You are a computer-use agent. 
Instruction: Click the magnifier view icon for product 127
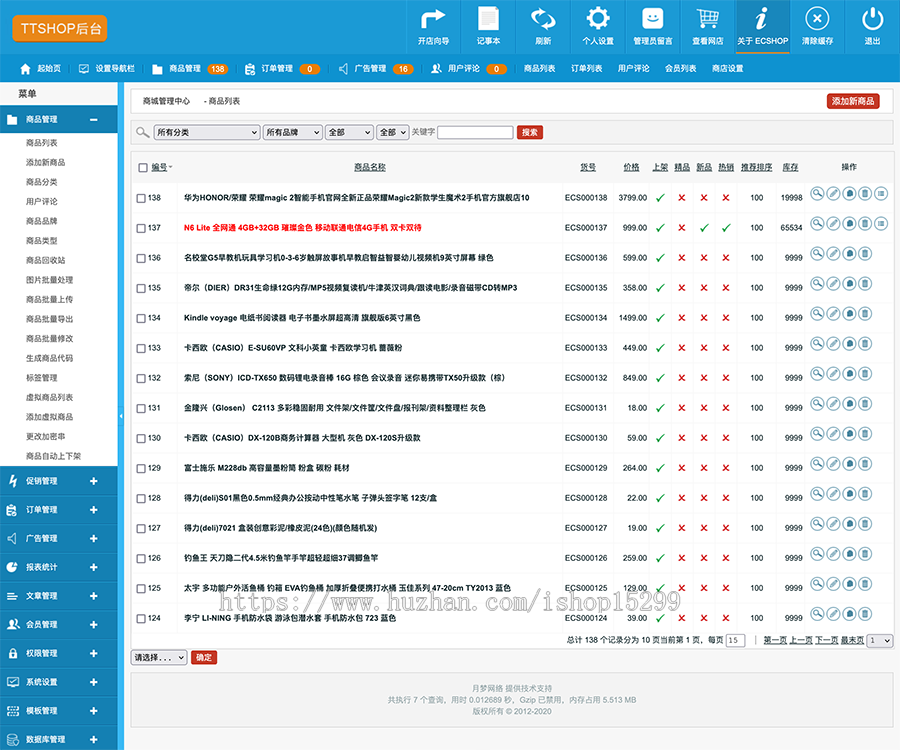click(x=817, y=524)
